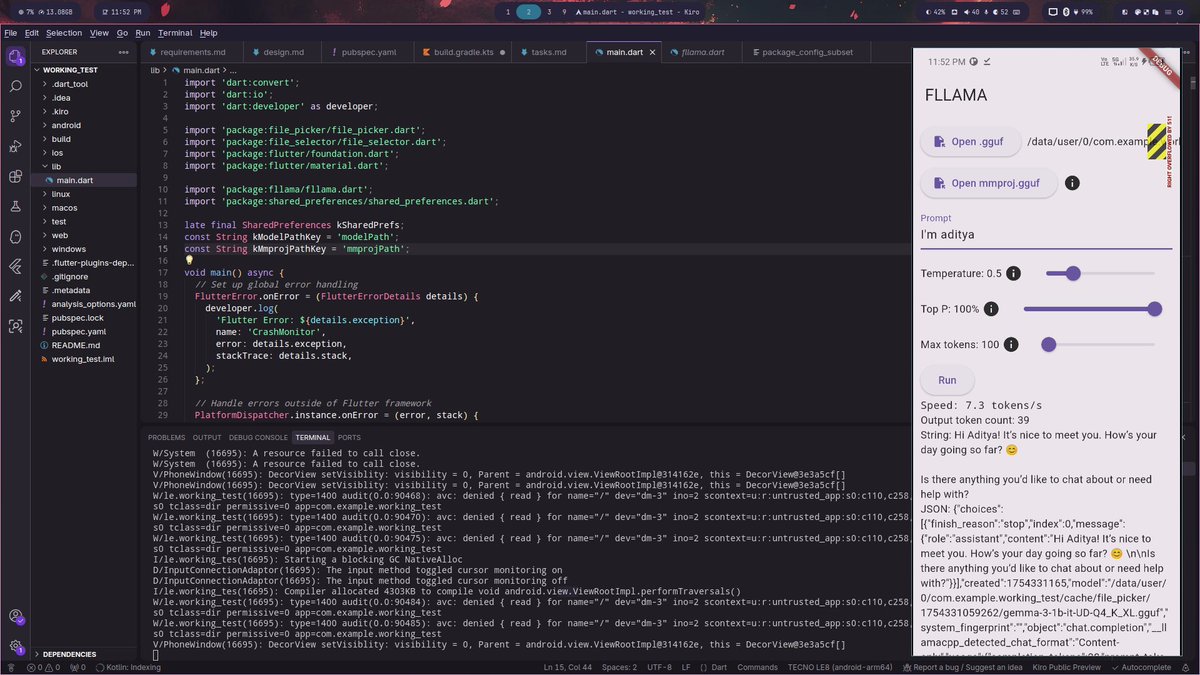The width and height of the screenshot is (1200, 675).
Task: Open the File menu
Action: coord(10,33)
